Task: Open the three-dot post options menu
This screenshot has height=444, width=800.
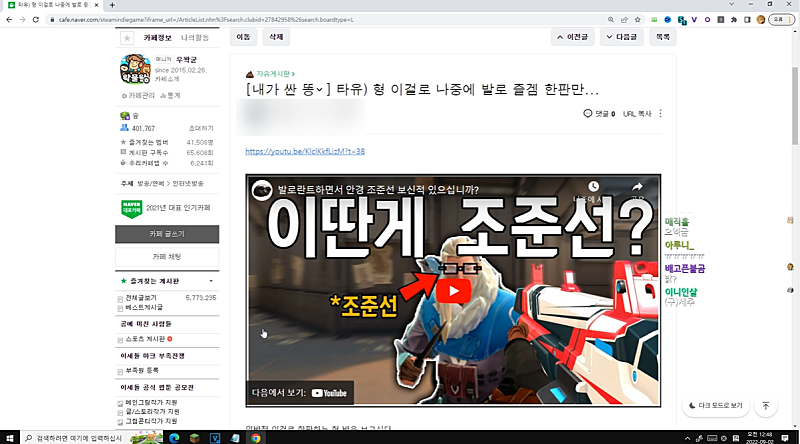Action: [660, 114]
